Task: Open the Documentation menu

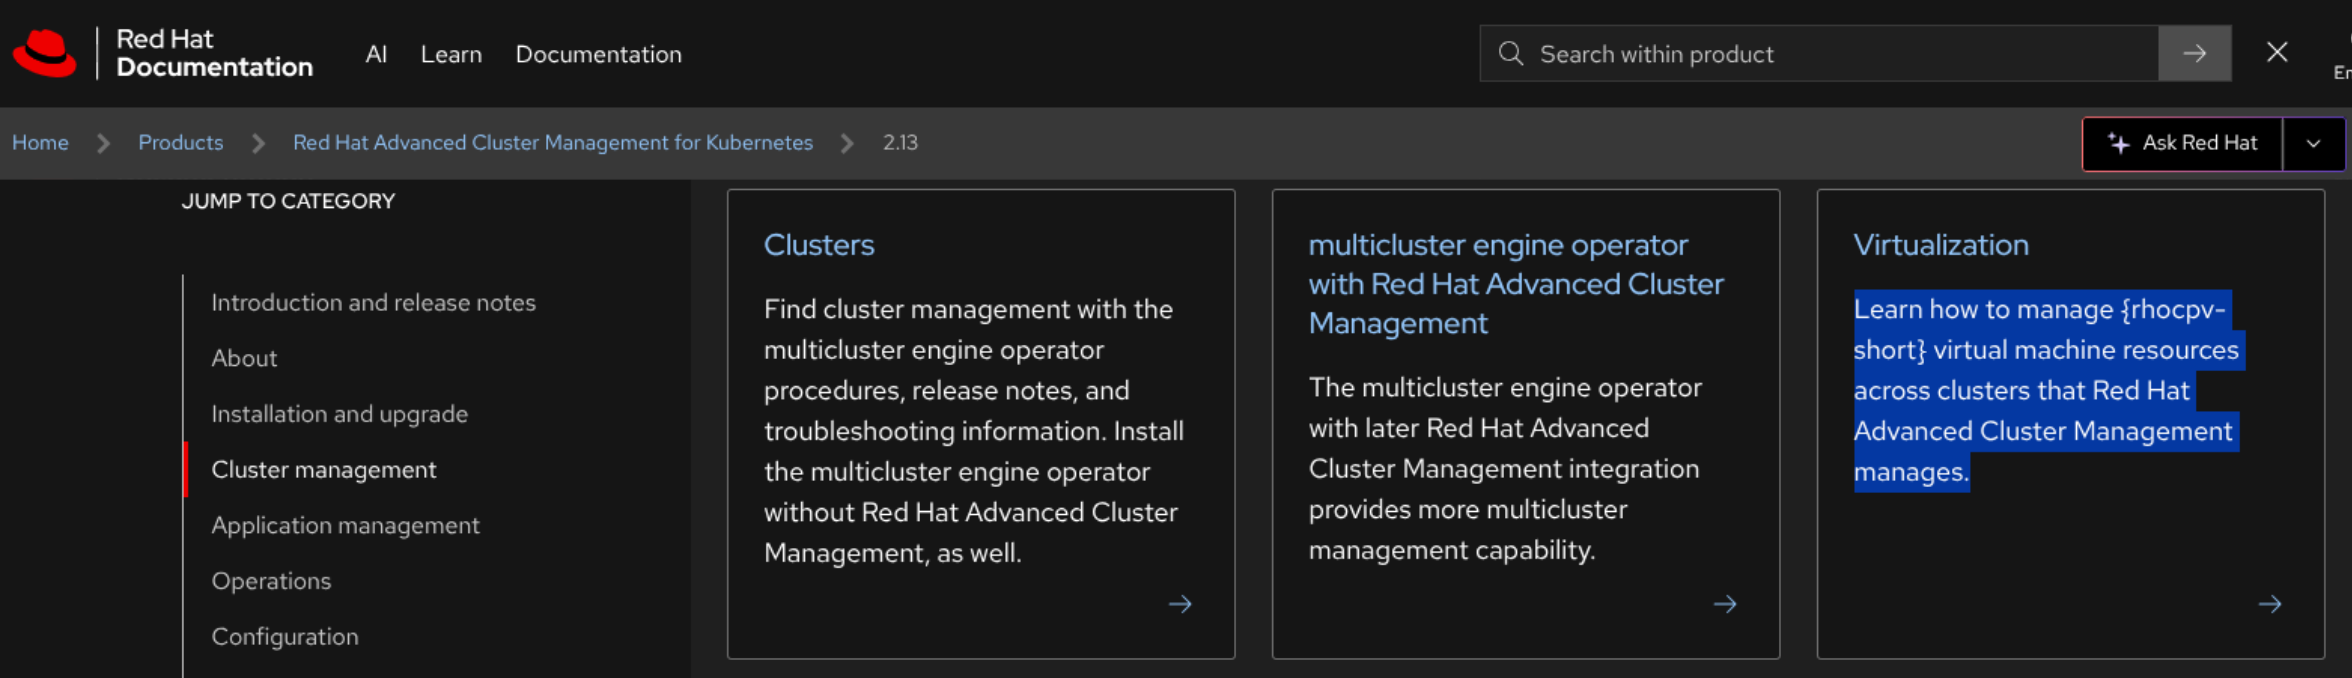Action: point(598,54)
